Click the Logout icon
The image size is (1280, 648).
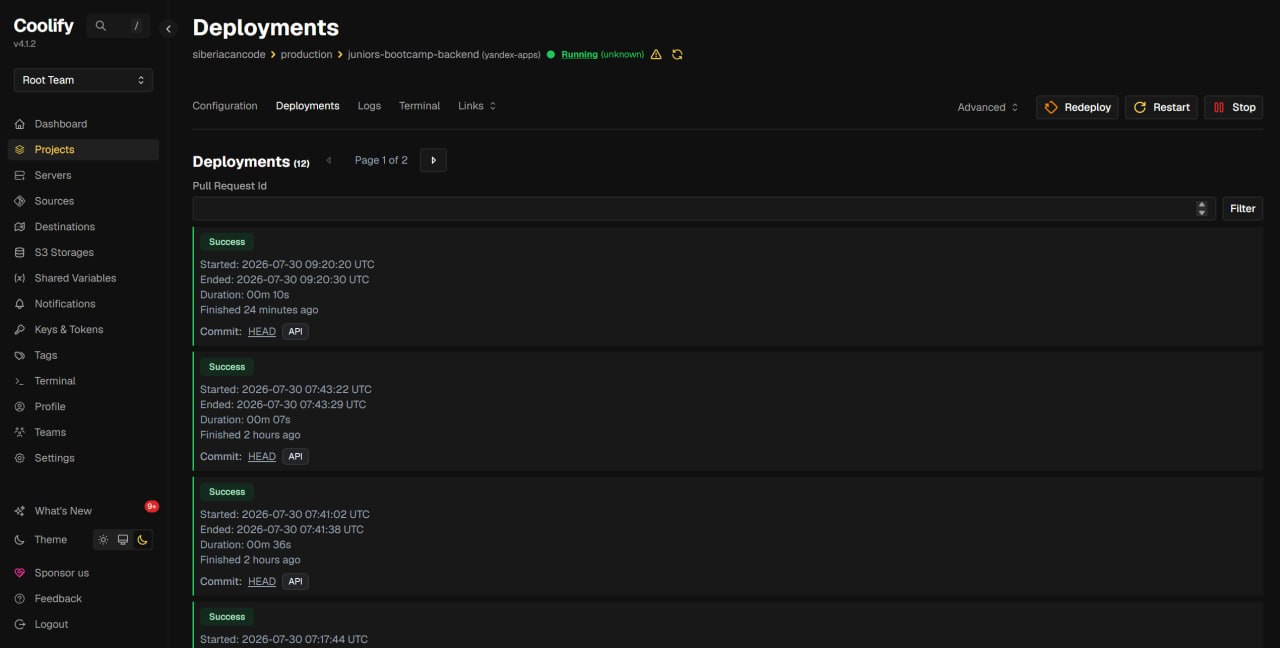(20, 625)
